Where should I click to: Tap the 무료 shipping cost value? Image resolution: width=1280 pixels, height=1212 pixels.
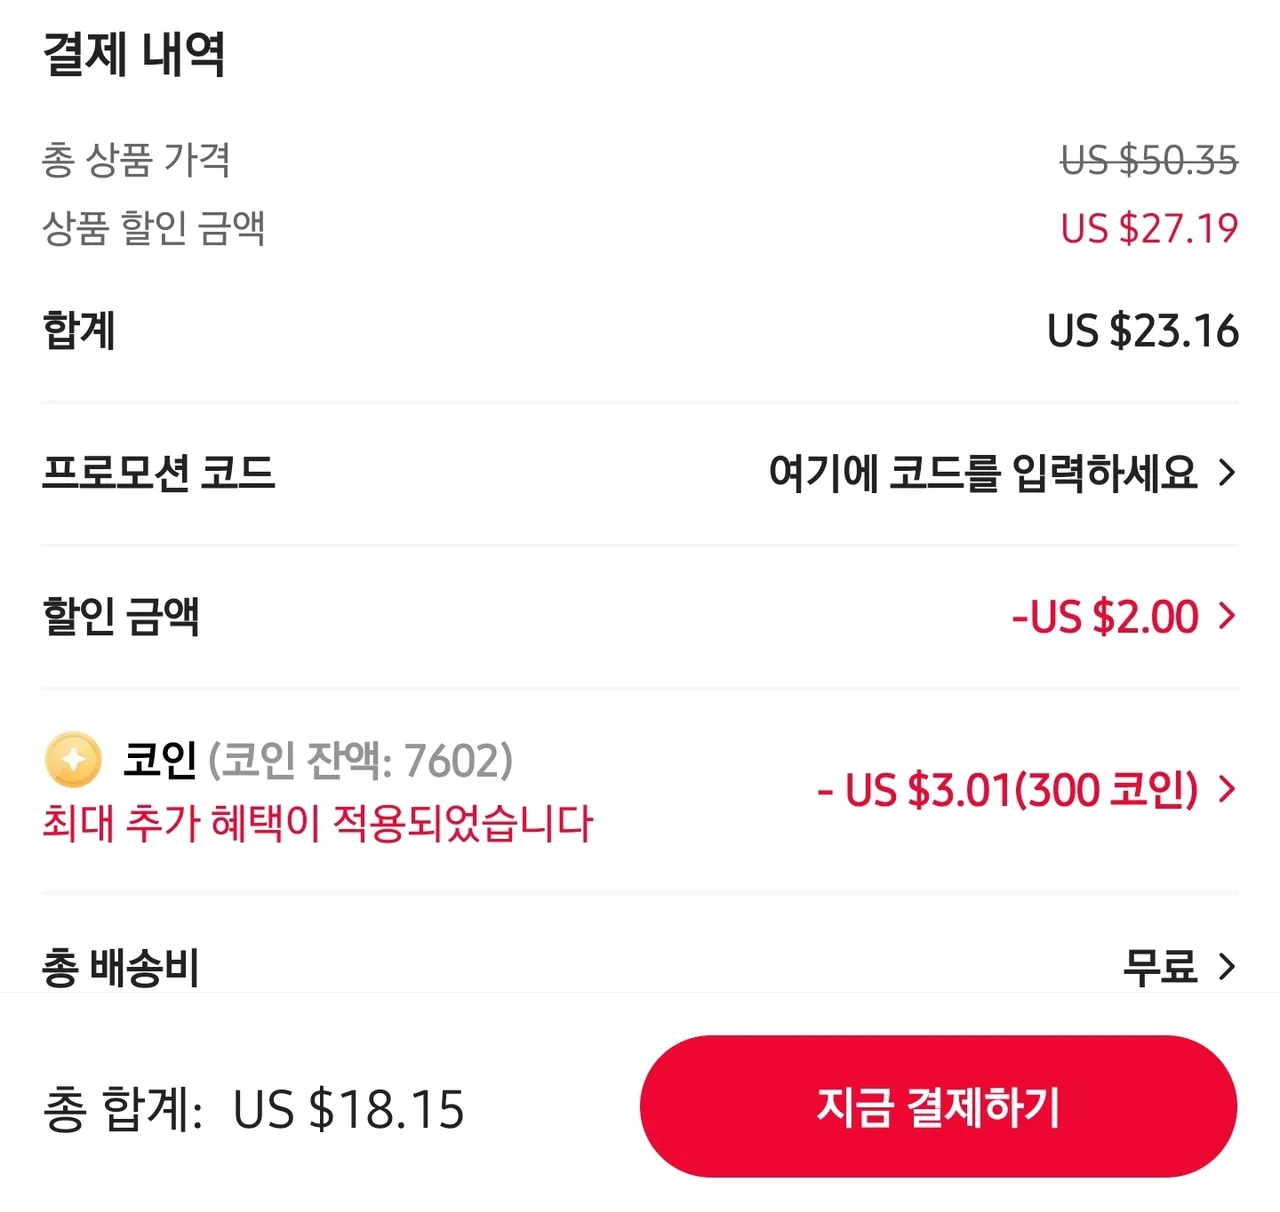coord(1159,967)
